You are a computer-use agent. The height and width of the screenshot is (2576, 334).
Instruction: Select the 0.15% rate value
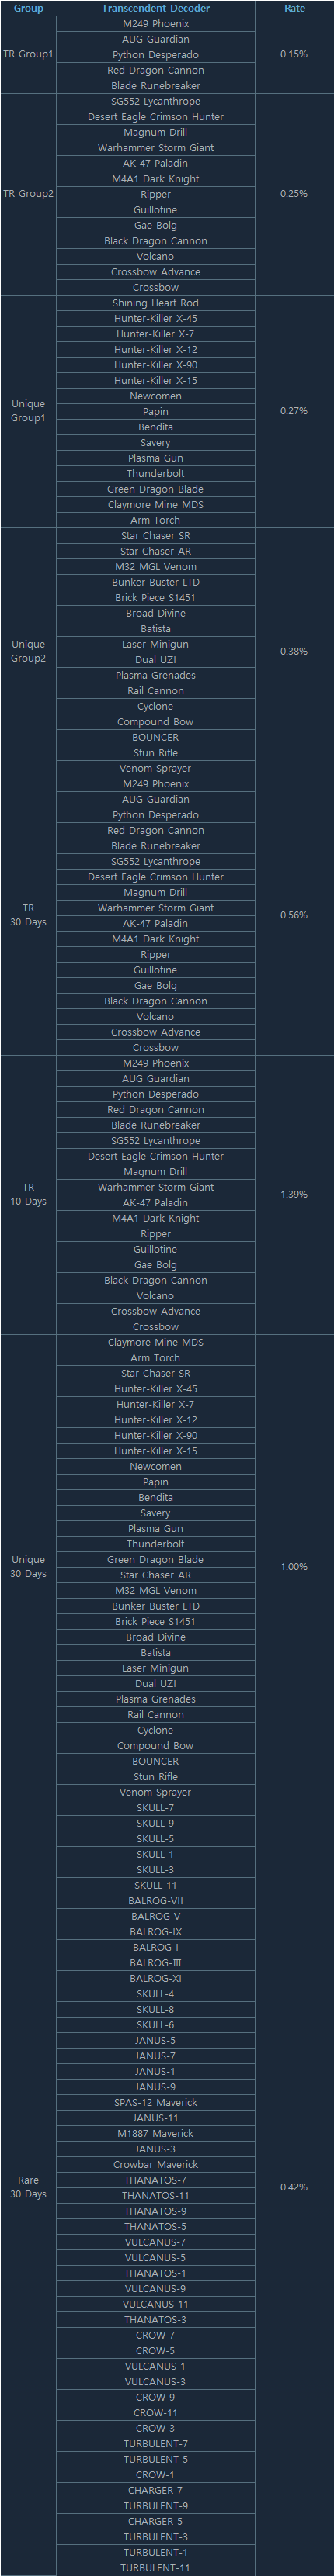294,54
